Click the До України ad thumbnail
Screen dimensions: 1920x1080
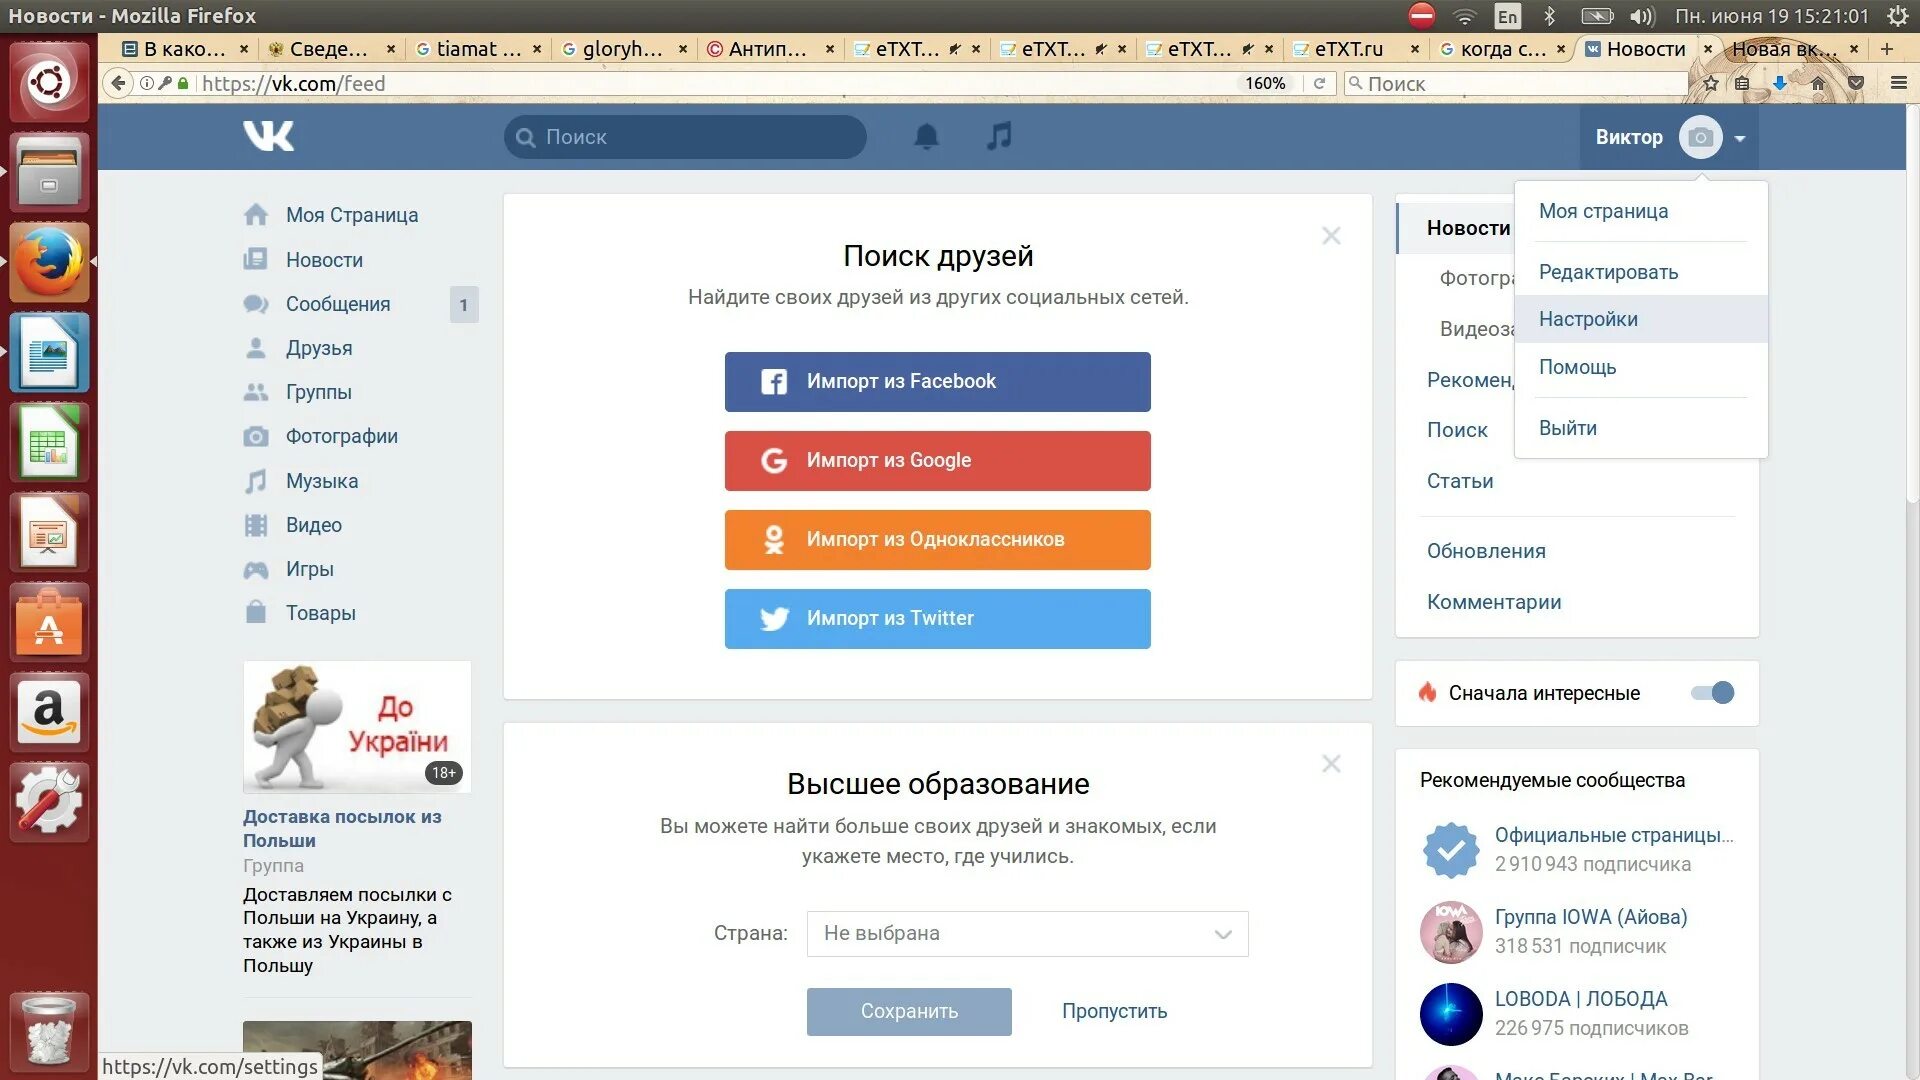pyautogui.click(x=357, y=727)
